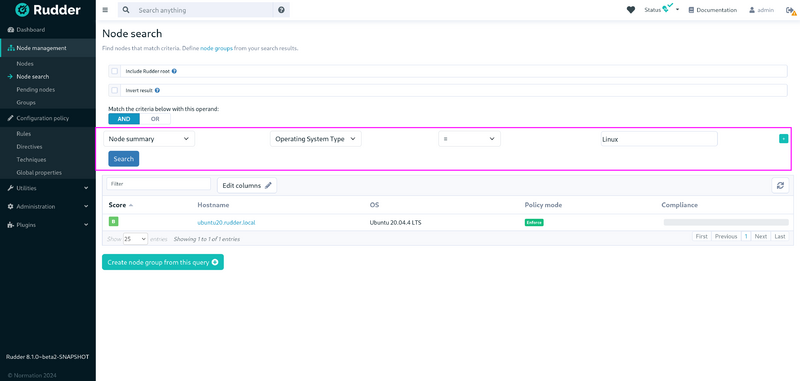Go to Next page
The width and height of the screenshot is (800, 381).
tap(761, 237)
